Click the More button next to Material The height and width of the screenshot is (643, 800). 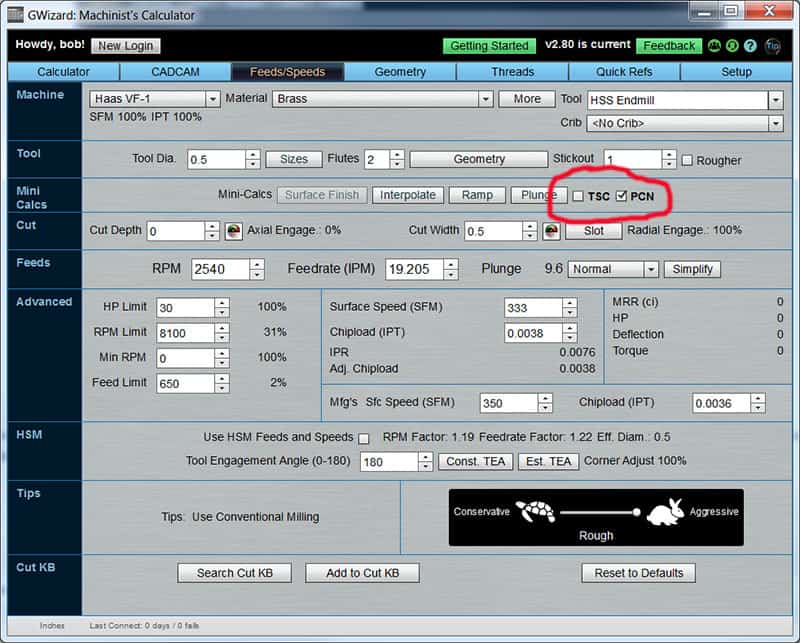(x=527, y=99)
